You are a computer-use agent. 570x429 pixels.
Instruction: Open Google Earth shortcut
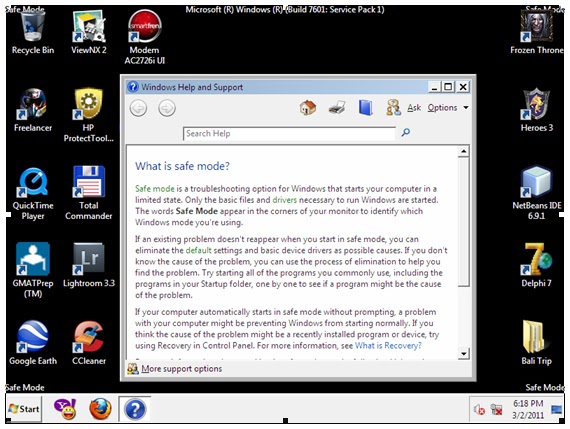33,343
